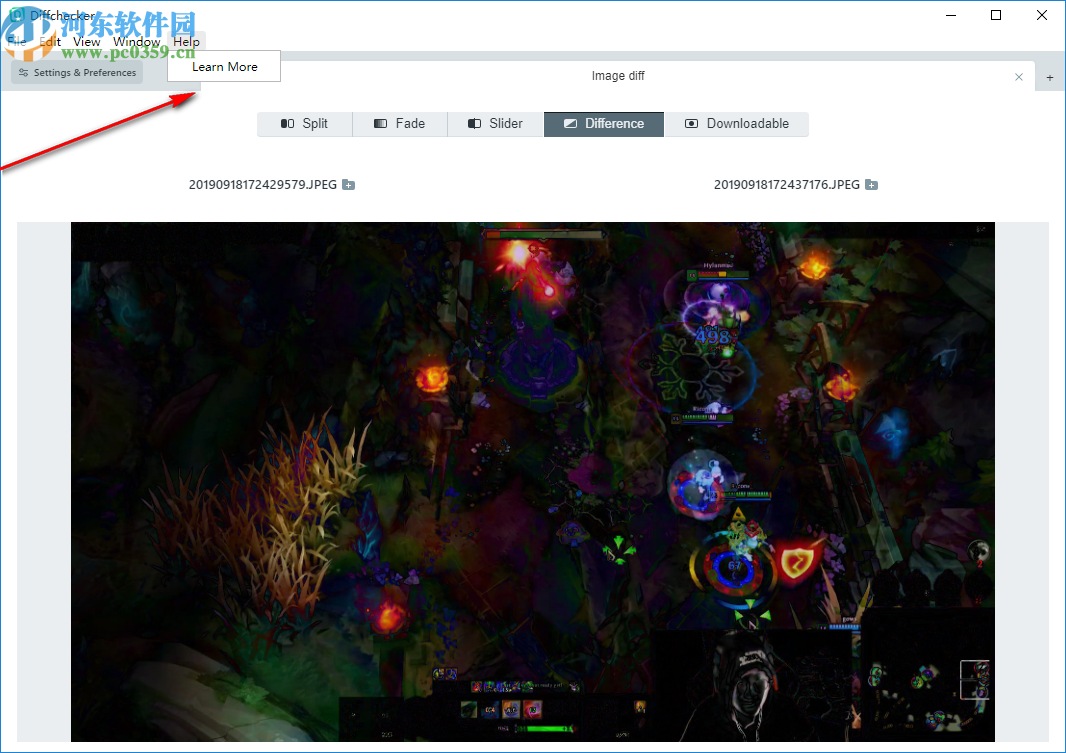The width and height of the screenshot is (1066, 753).
Task: Click the file name 20190918172429579.JPEG
Action: (262, 185)
